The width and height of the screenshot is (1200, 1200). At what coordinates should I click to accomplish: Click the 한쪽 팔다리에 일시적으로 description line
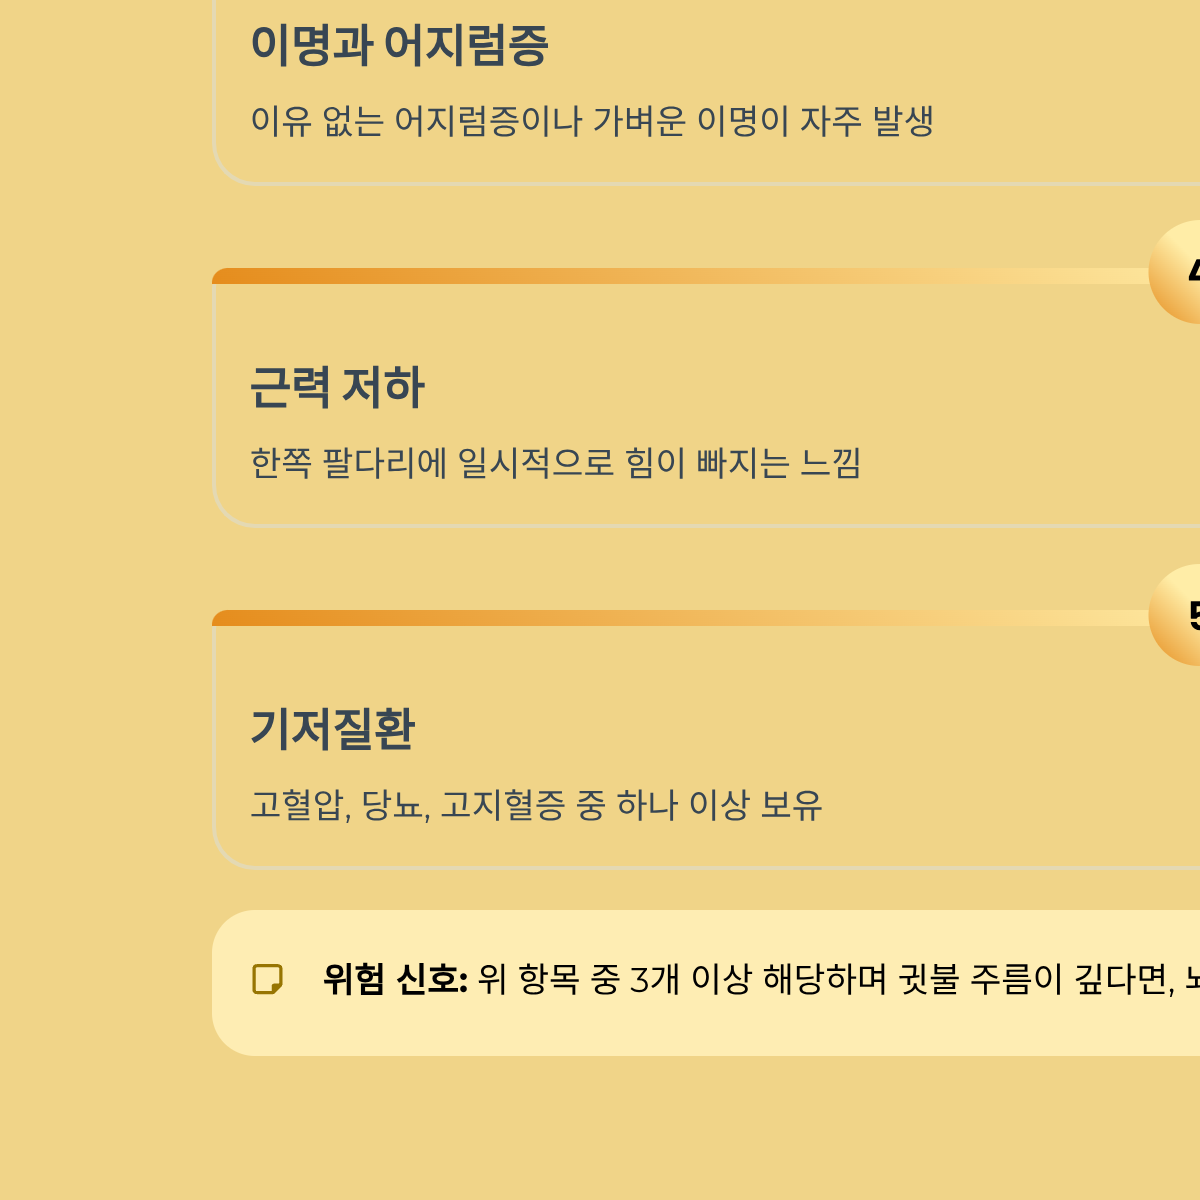(x=555, y=463)
